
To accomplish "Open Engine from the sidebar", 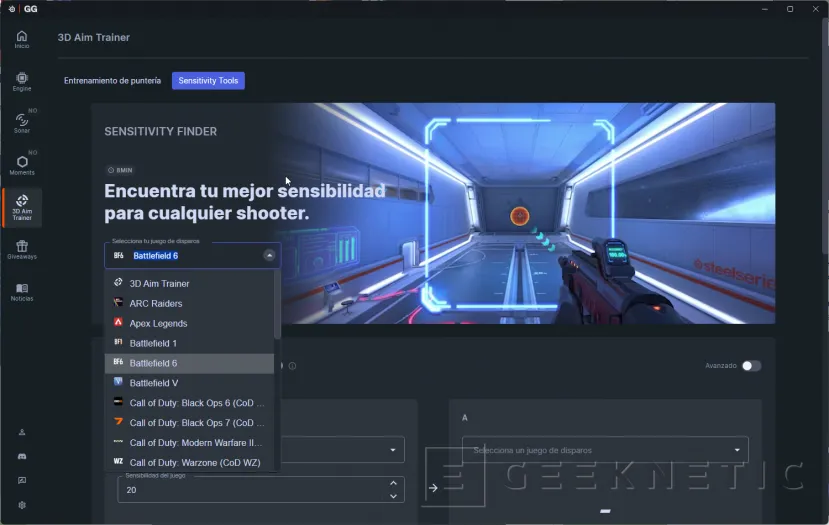I will coord(22,81).
